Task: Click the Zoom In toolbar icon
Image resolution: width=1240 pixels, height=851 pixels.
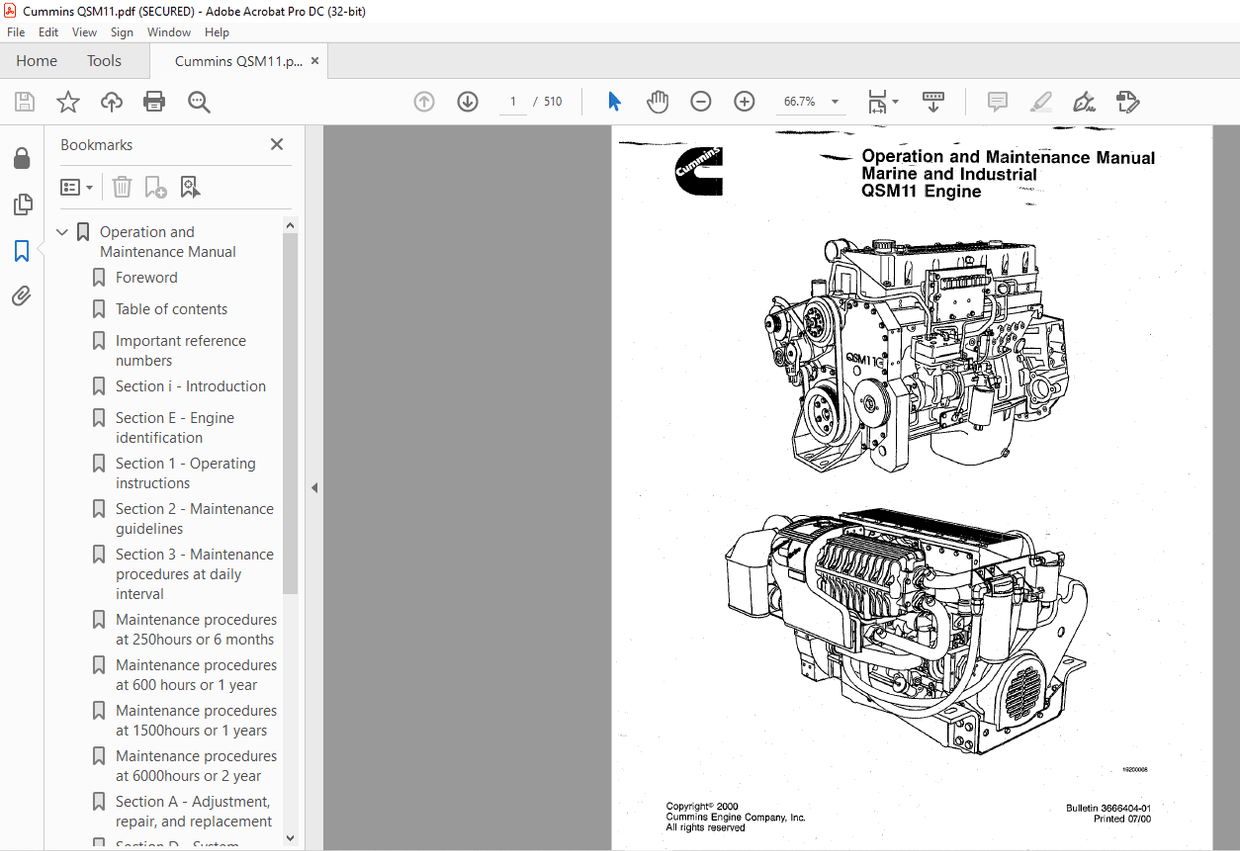Action: tap(744, 101)
